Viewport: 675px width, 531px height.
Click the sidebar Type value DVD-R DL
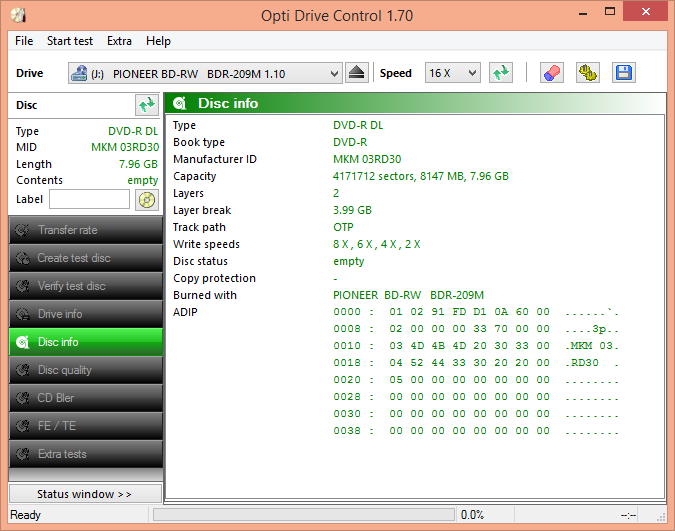133,131
